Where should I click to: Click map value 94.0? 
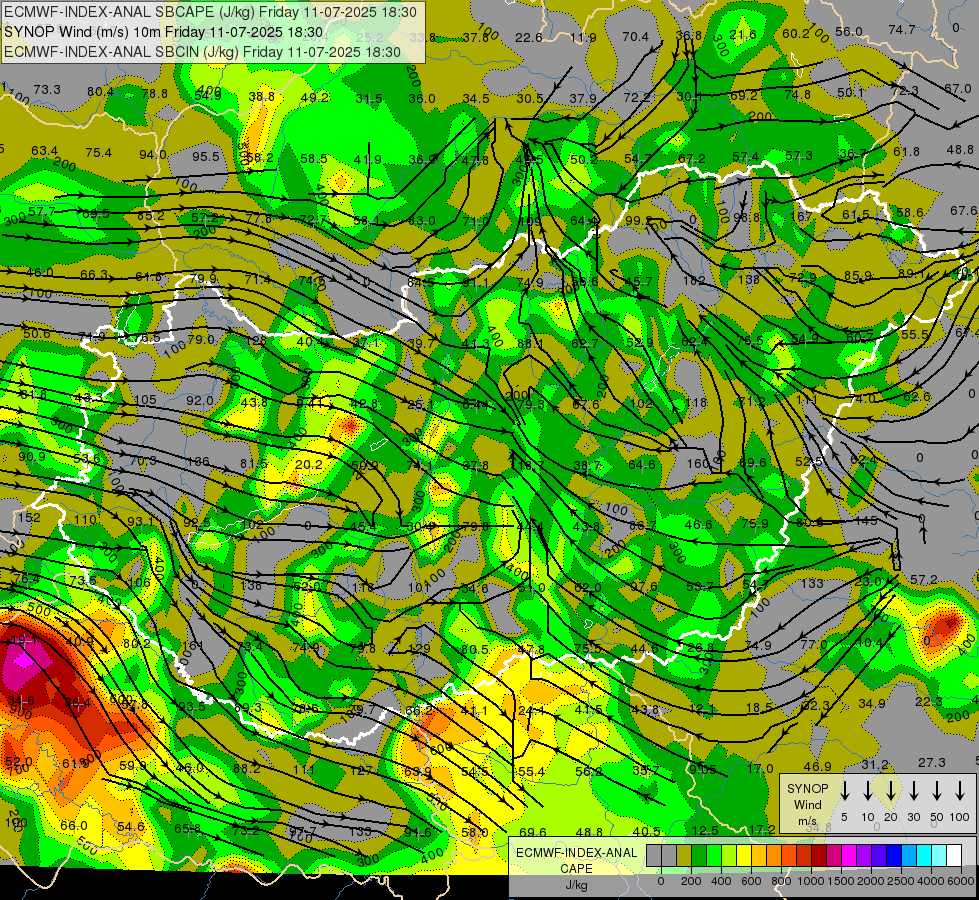[153, 154]
